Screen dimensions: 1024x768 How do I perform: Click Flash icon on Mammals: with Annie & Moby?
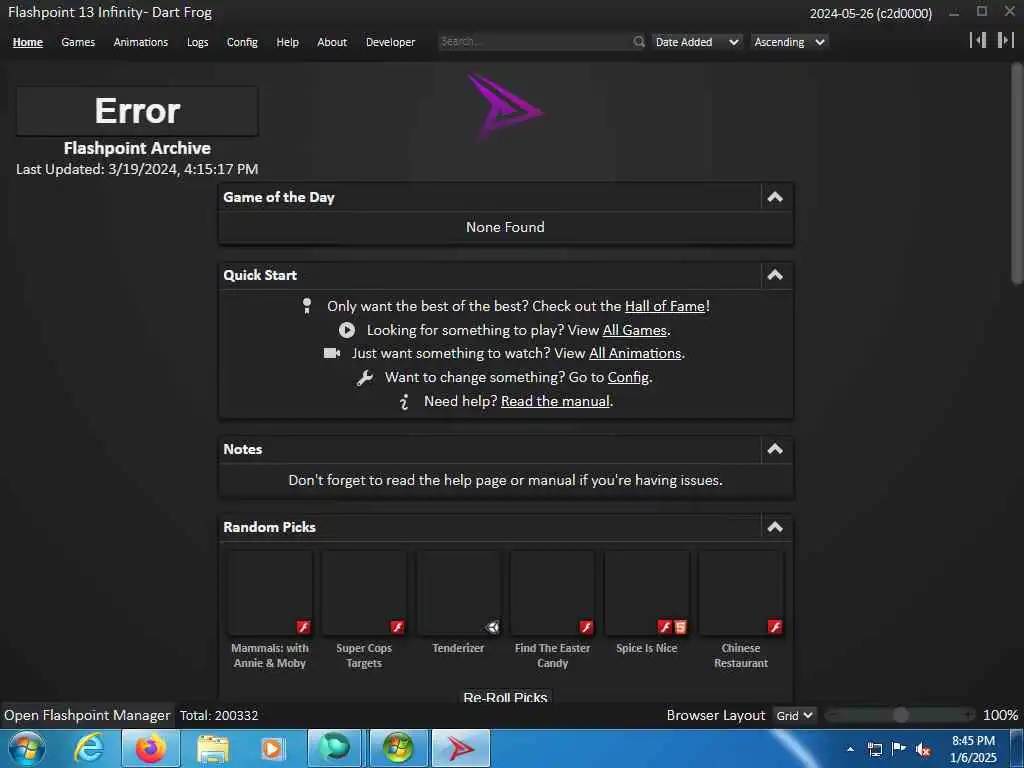click(304, 627)
